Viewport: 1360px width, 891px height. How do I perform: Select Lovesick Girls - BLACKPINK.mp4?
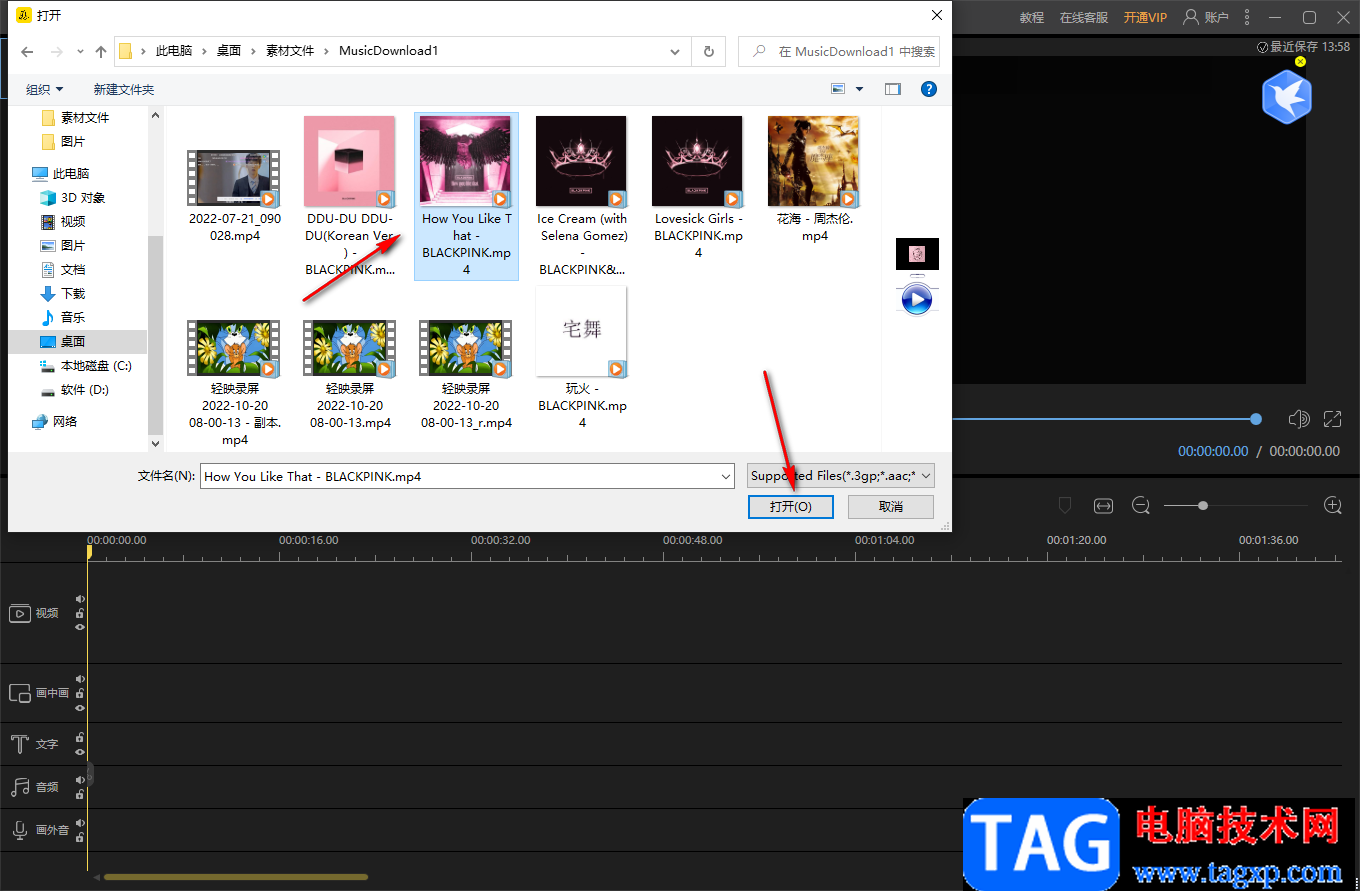[698, 188]
